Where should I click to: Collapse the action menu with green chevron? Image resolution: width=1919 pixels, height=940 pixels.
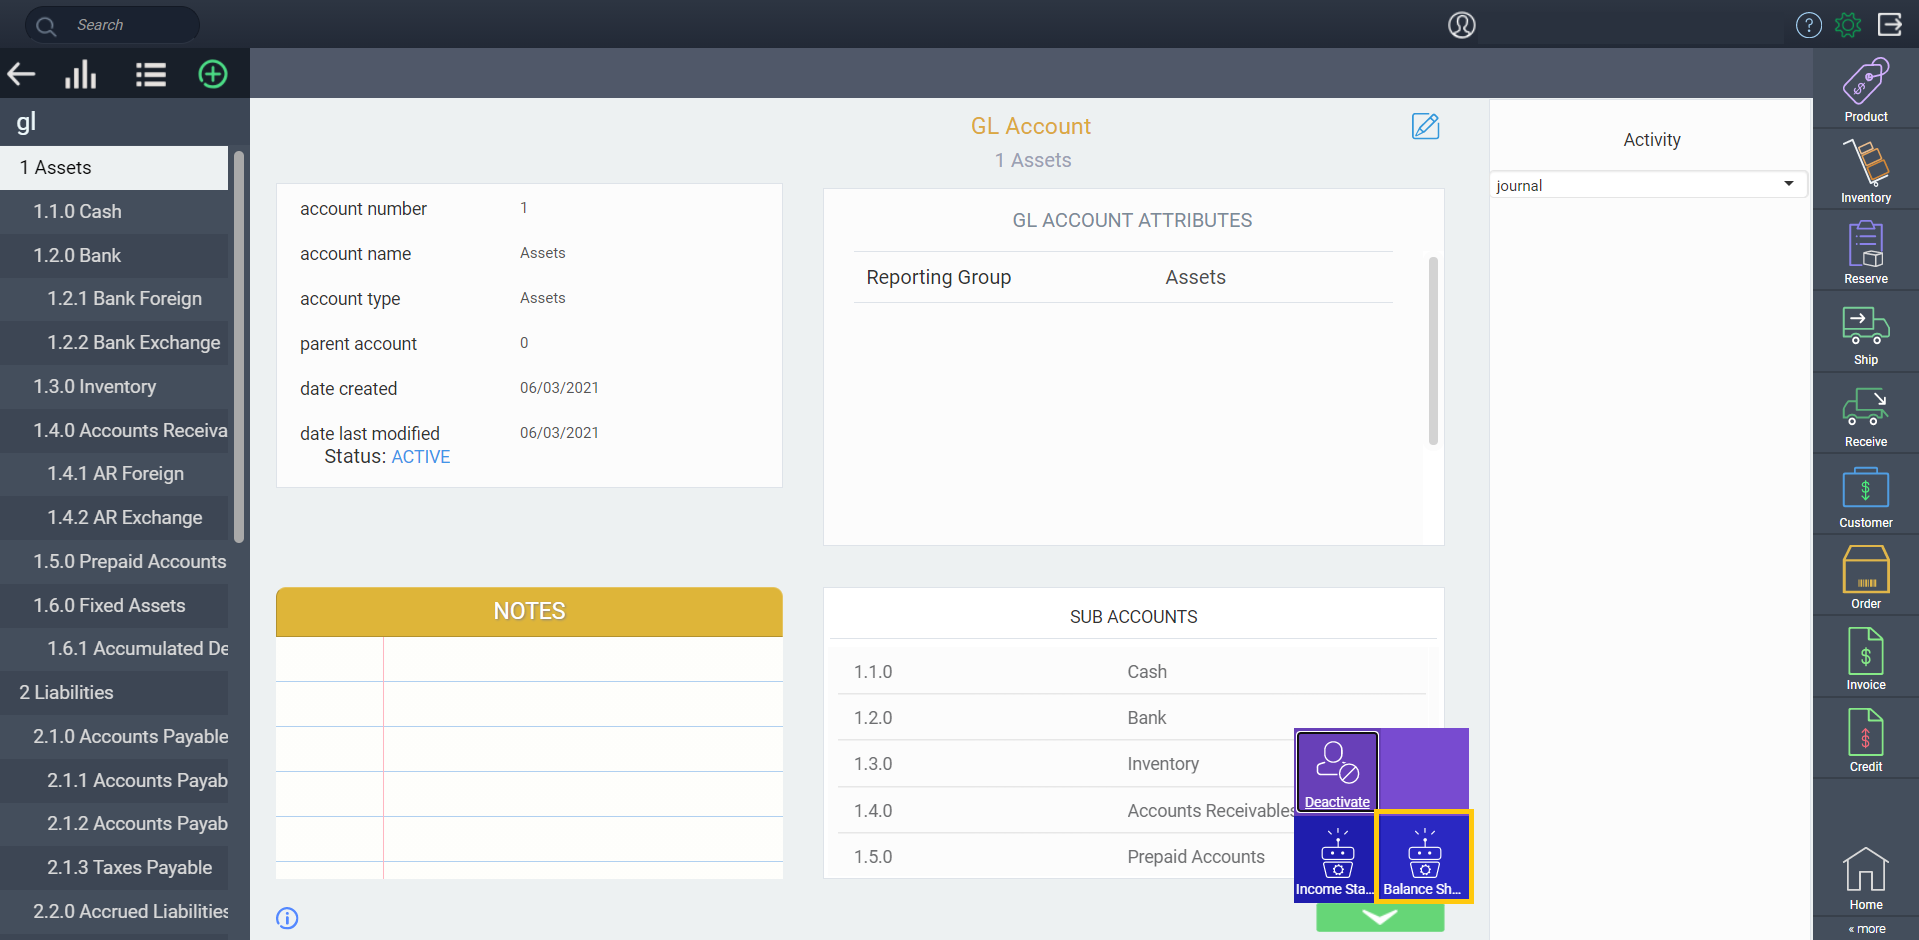[x=1380, y=917]
